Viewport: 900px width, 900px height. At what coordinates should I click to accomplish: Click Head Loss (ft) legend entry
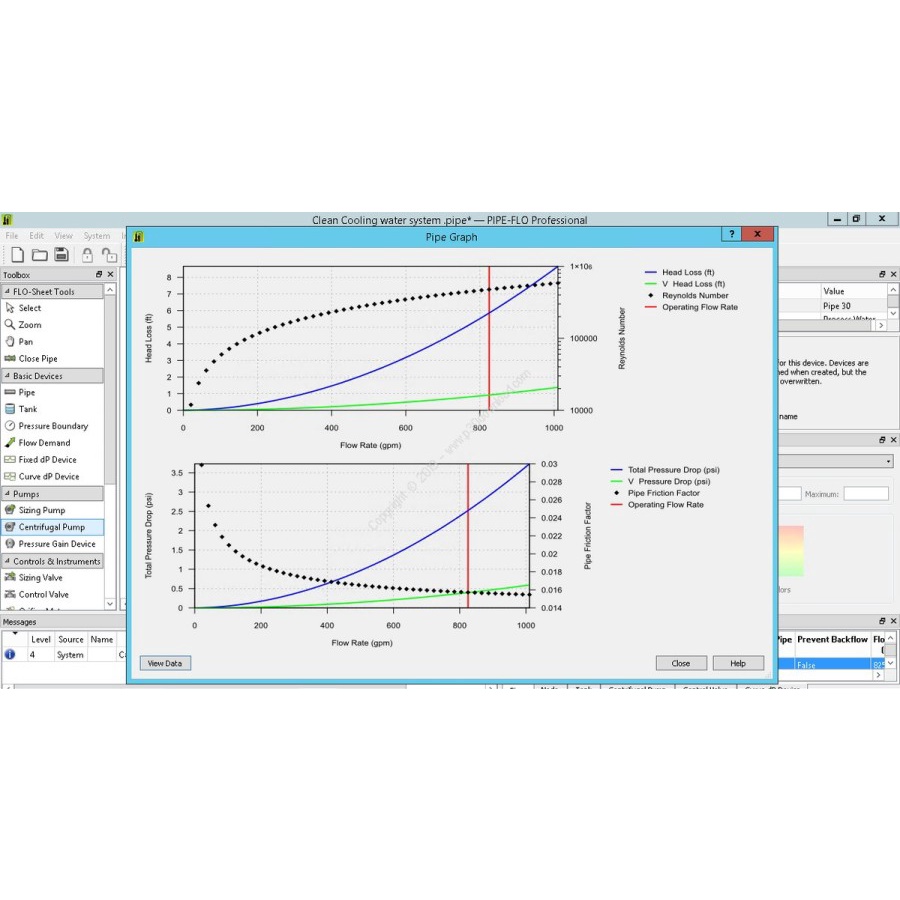point(680,273)
